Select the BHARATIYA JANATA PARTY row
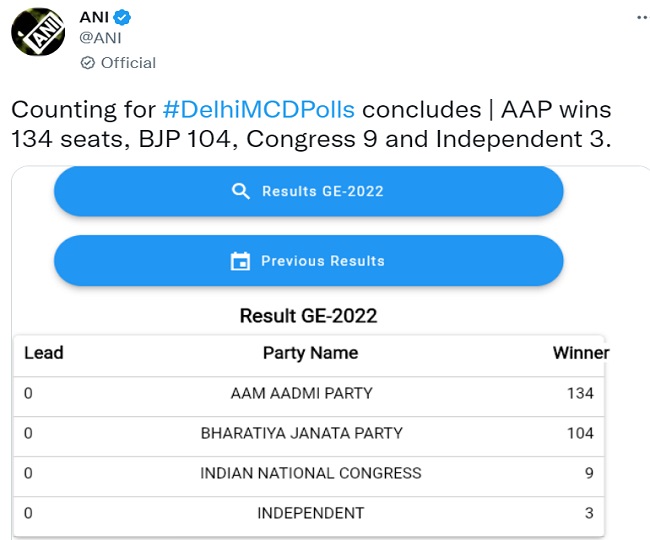Image resolution: width=650 pixels, height=540 pixels. (x=309, y=433)
